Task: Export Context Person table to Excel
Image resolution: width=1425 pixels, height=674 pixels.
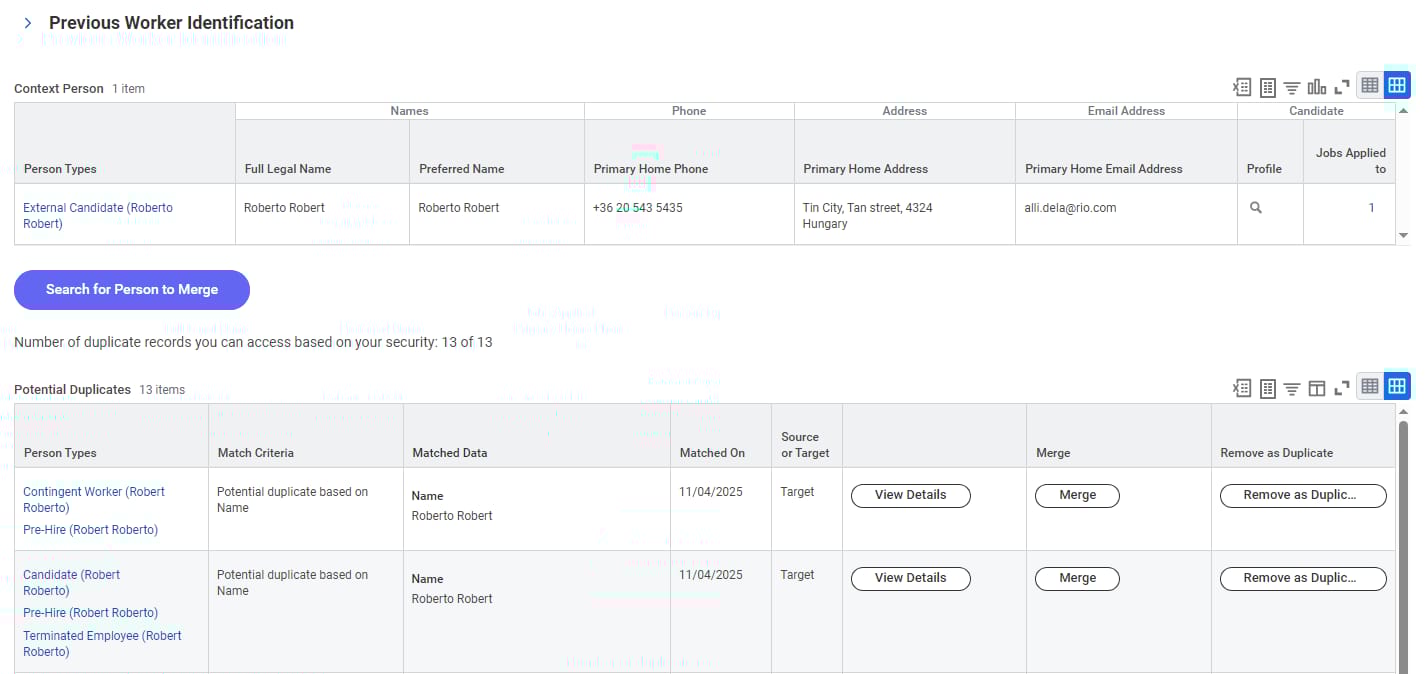Action: pyautogui.click(x=1242, y=87)
